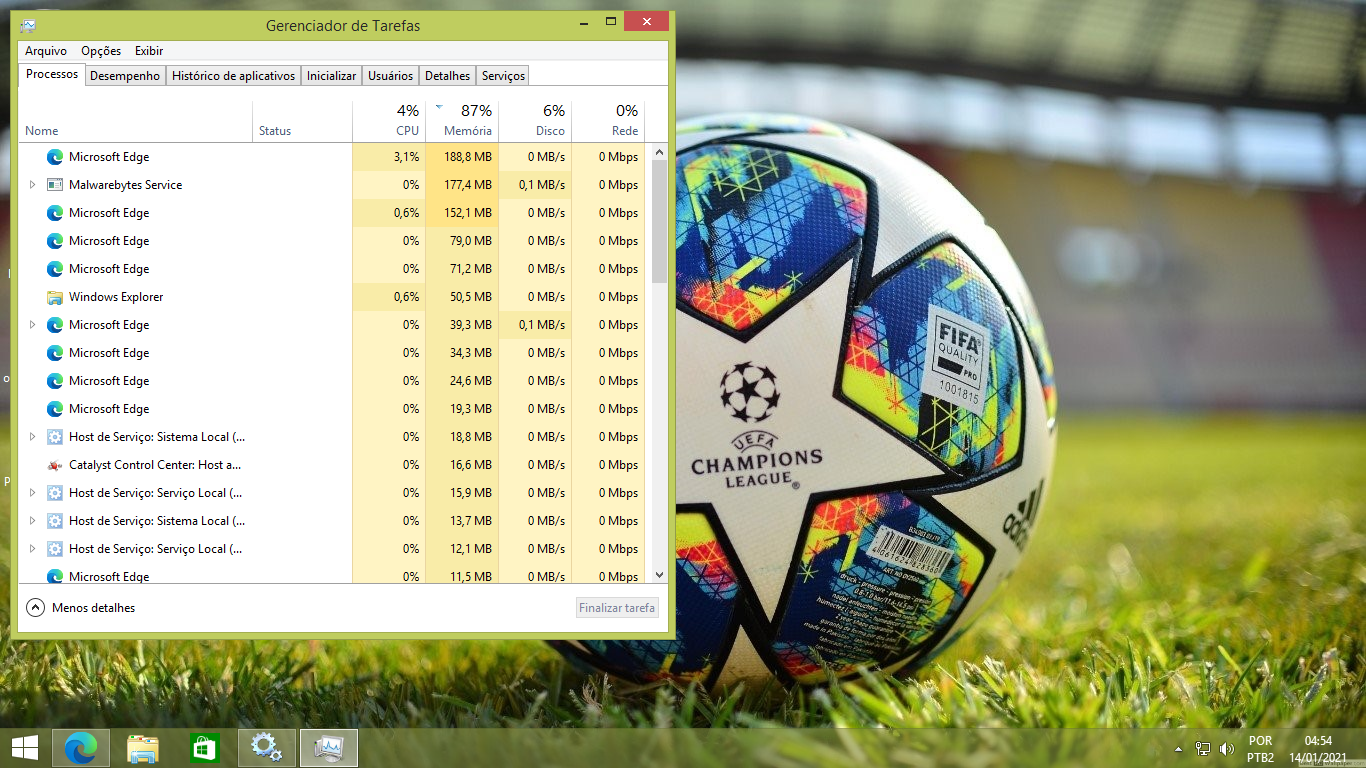Expand the Sistema Local host using 18,8 MB
The width and height of the screenshot is (1366, 768).
click(x=32, y=437)
